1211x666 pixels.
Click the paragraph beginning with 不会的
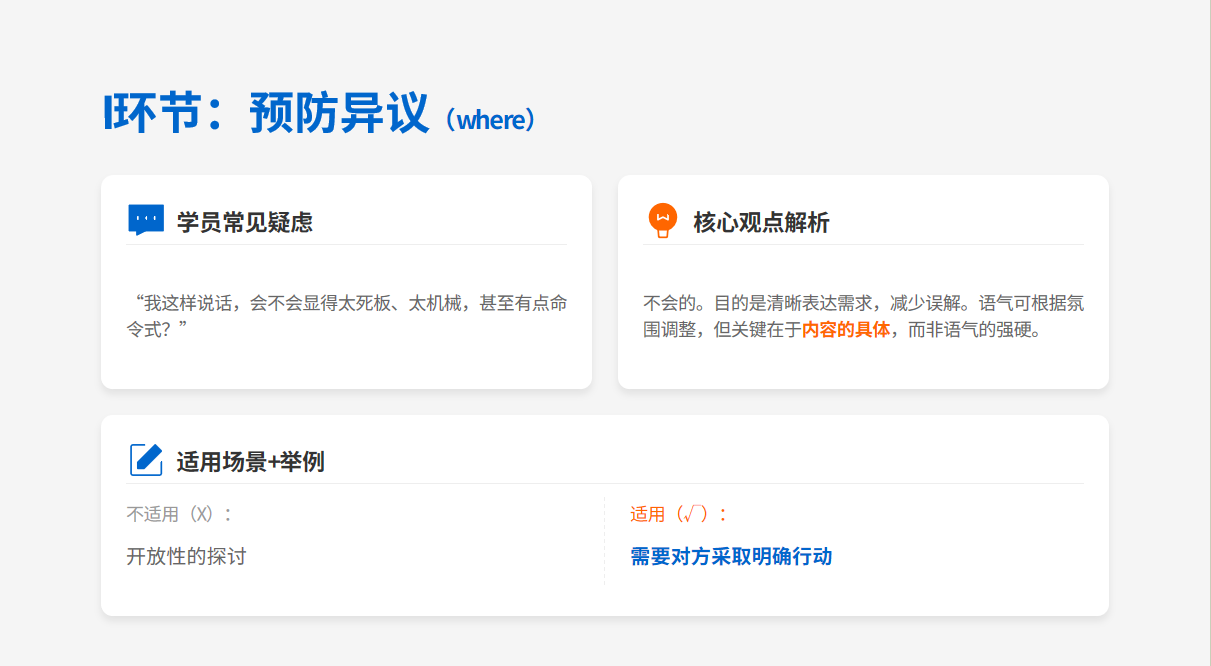[862, 304]
